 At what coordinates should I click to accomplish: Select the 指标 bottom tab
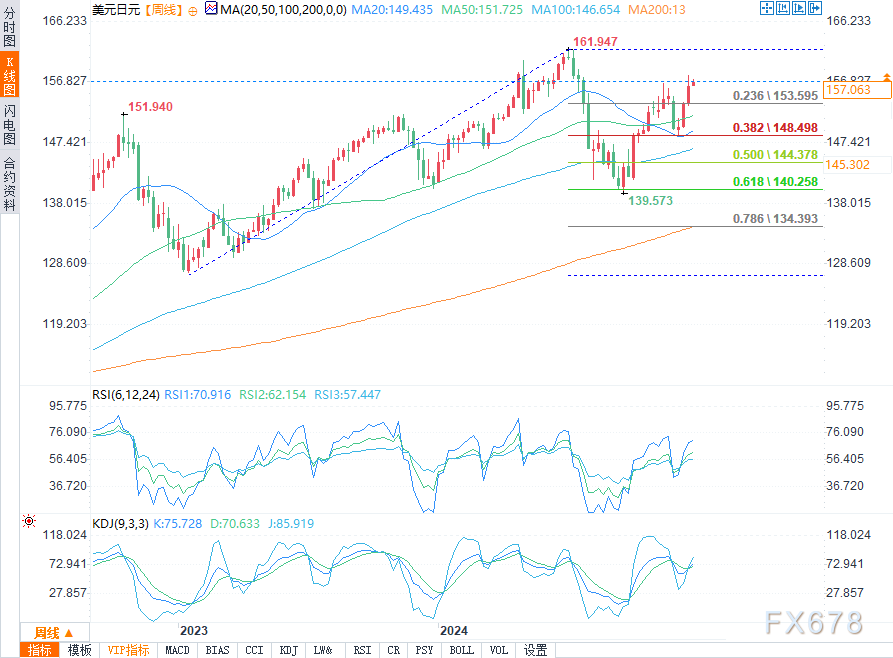pos(39,650)
